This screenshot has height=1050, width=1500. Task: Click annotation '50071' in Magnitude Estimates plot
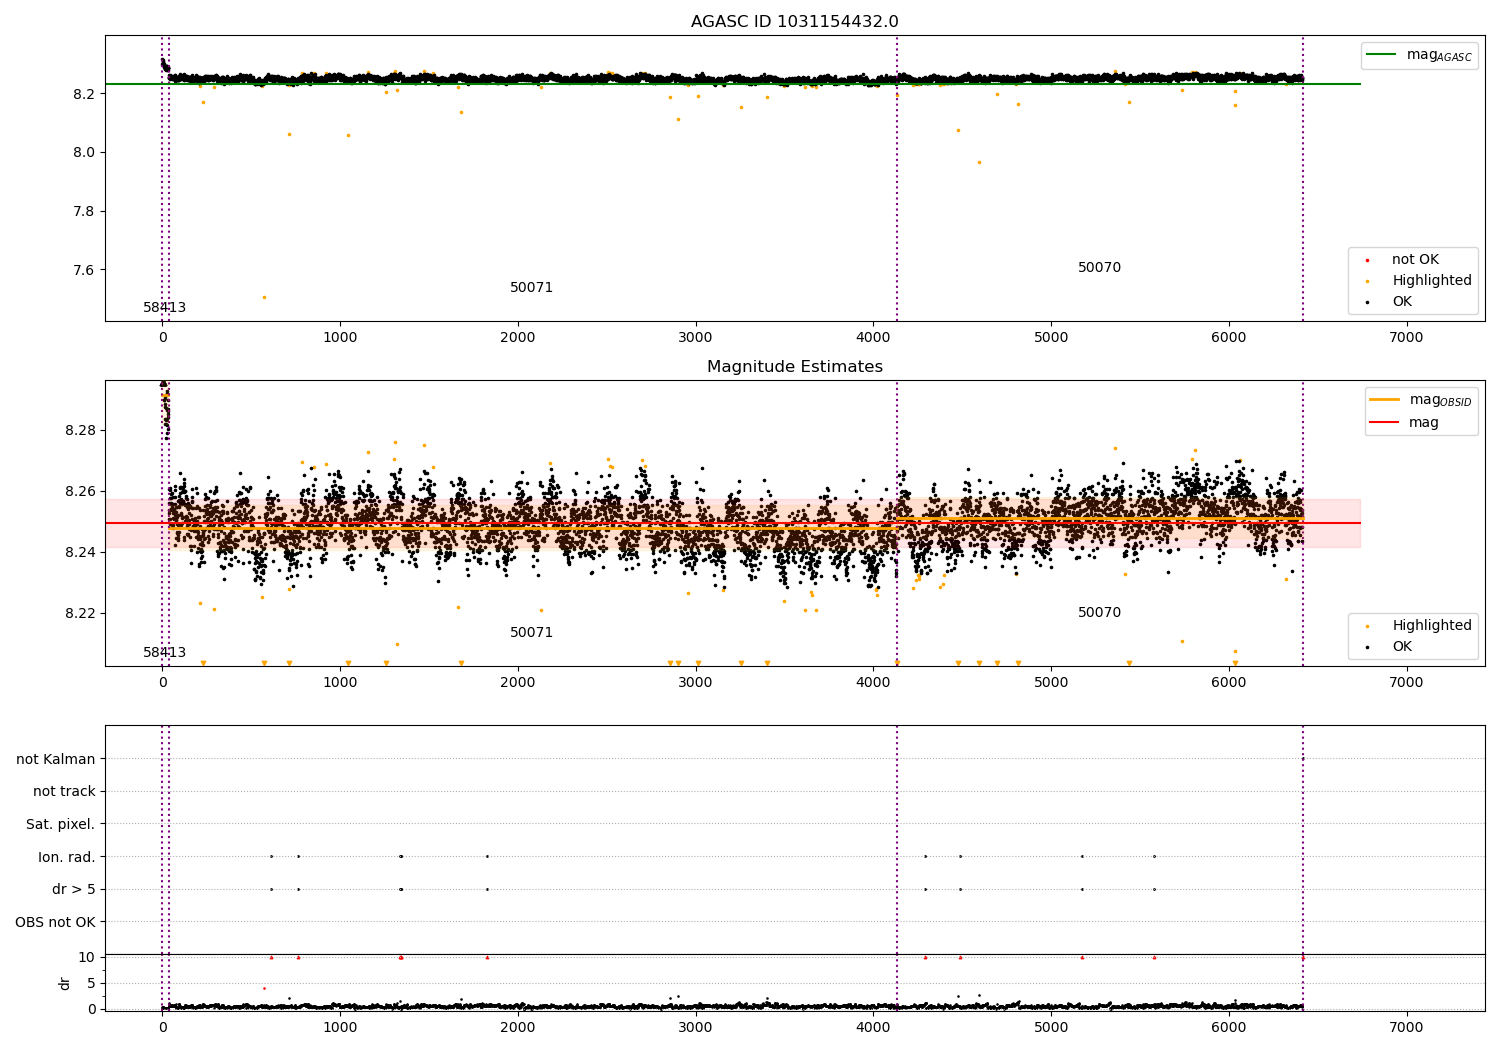click(x=531, y=633)
